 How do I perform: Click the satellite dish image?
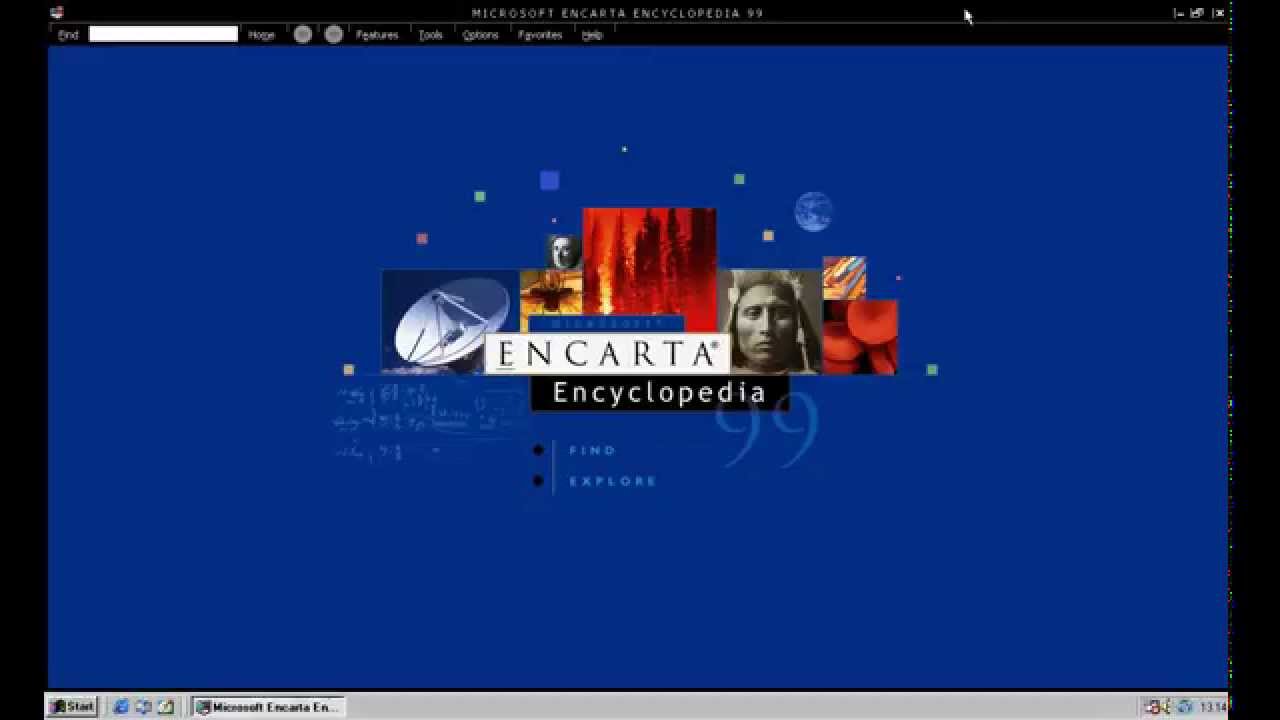(x=450, y=321)
